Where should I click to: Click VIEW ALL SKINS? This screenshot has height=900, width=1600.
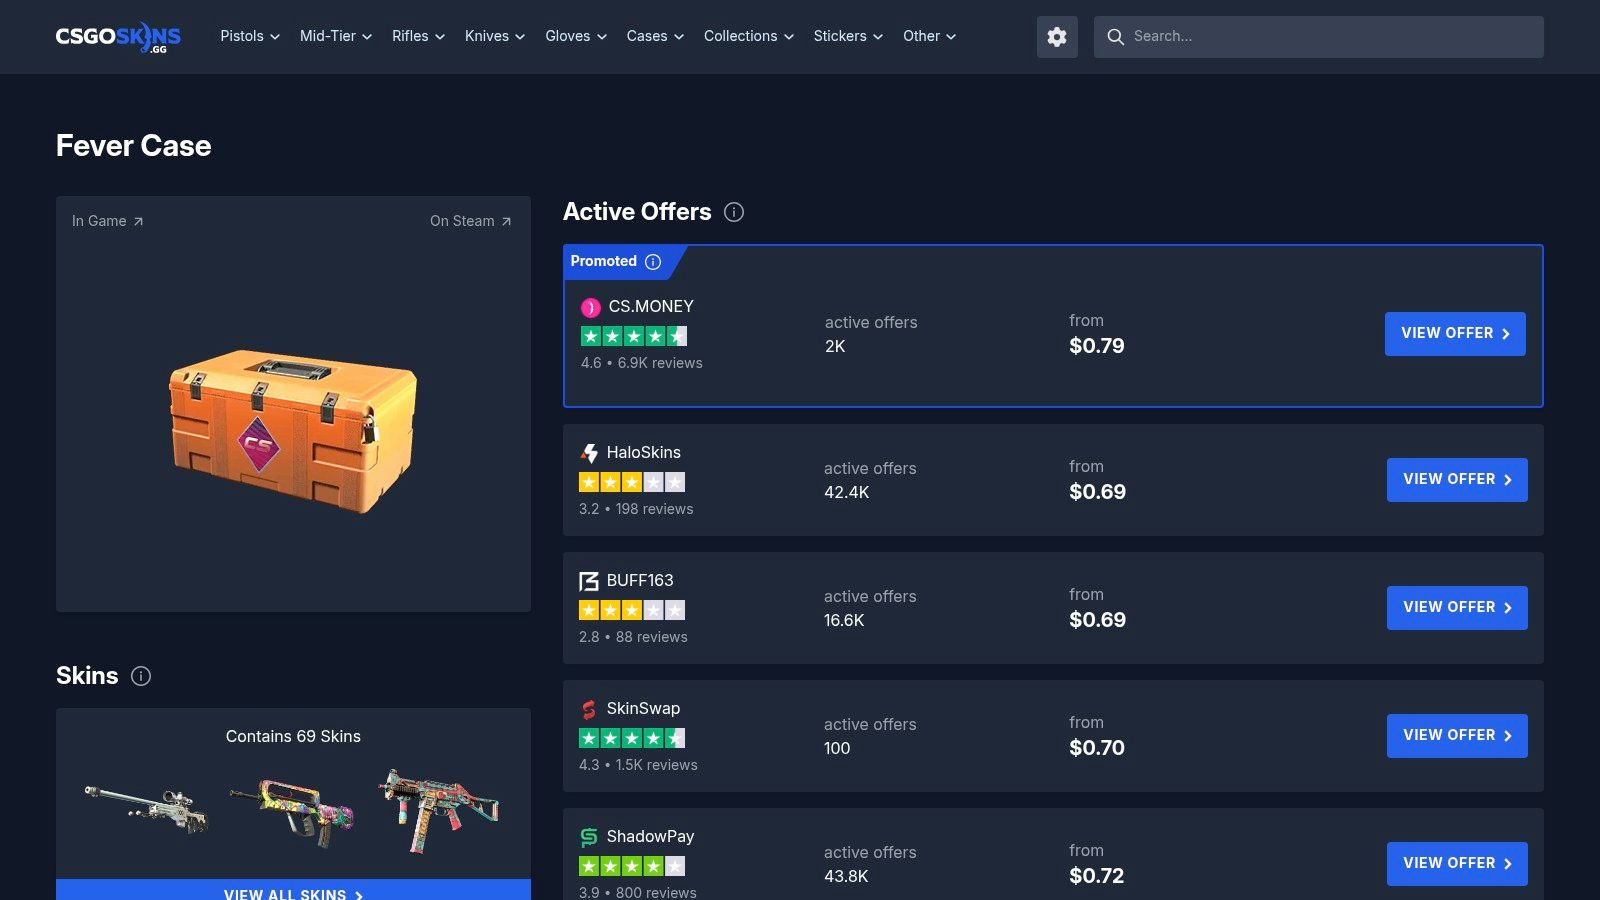click(292, 893)
